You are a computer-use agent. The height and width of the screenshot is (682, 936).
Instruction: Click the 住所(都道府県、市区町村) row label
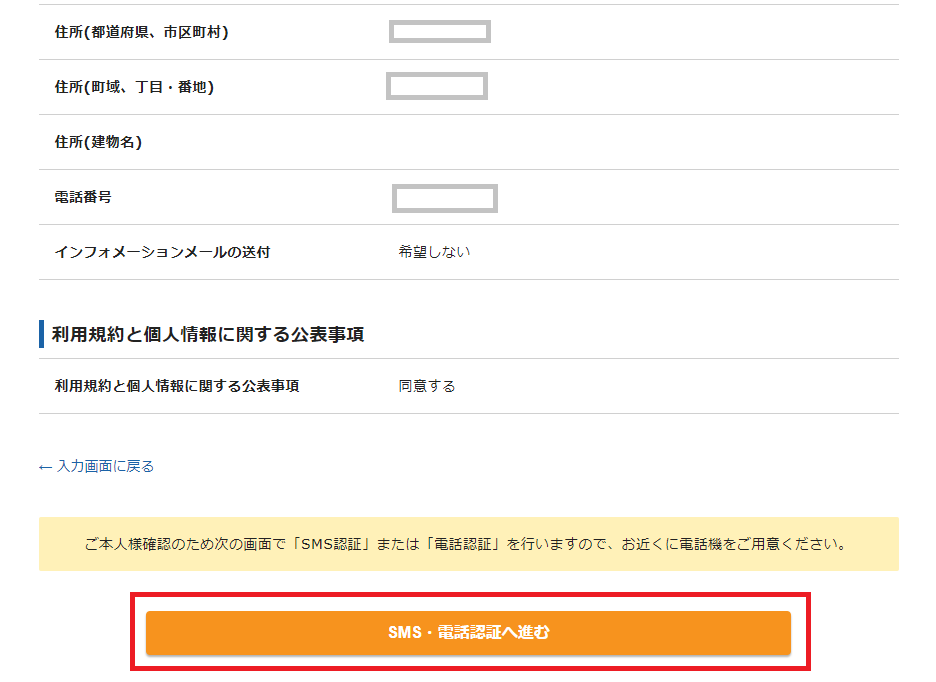click(141, 32)
